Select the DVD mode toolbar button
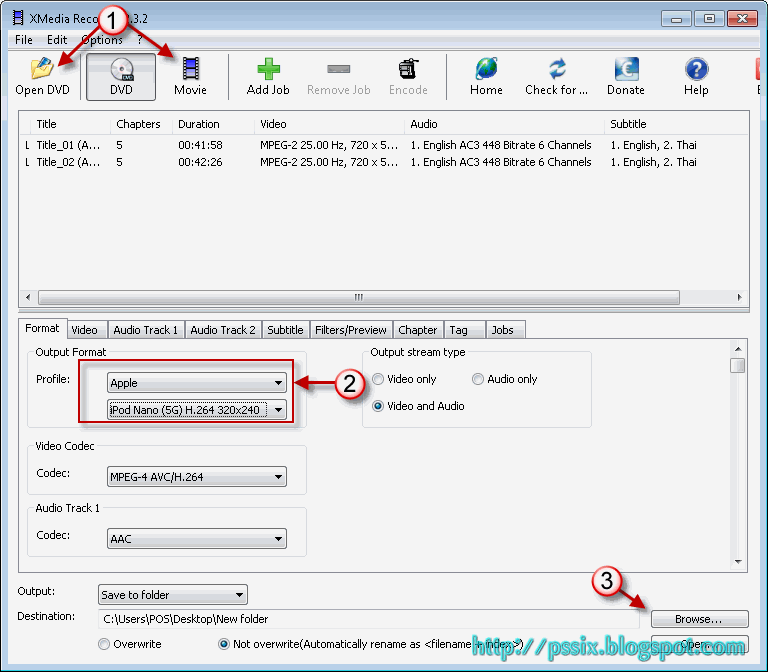The image size is (768, 672). [x=121, y=77]
